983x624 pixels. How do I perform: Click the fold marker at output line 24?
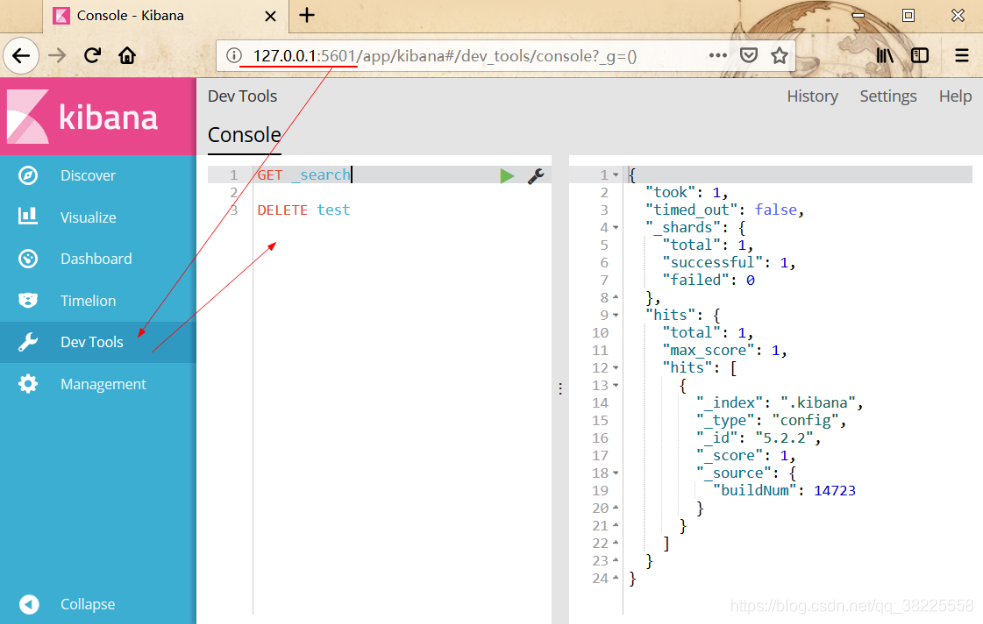[x=616, y=578]
